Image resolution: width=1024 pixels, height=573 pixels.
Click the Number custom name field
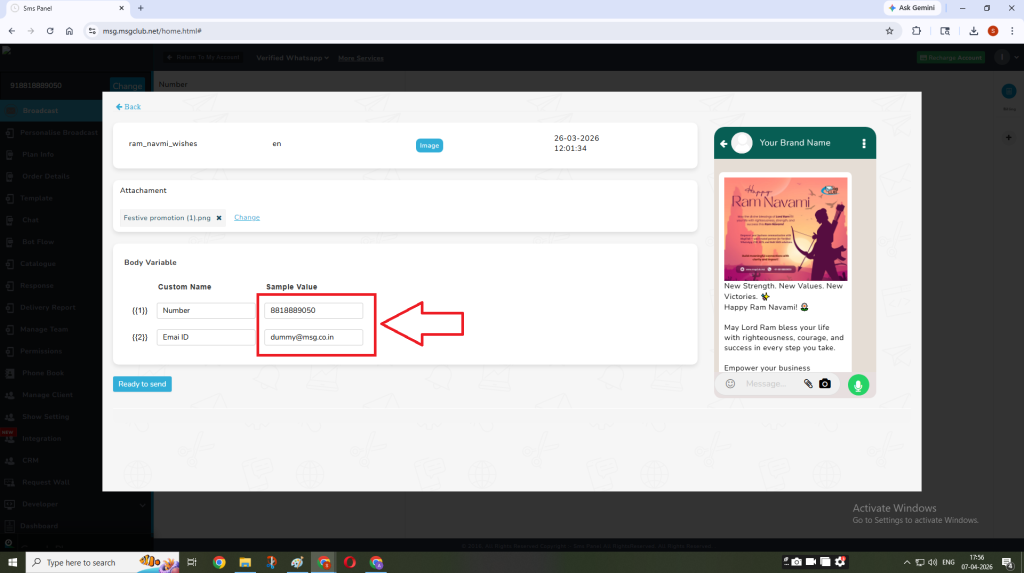coord(207,311)
